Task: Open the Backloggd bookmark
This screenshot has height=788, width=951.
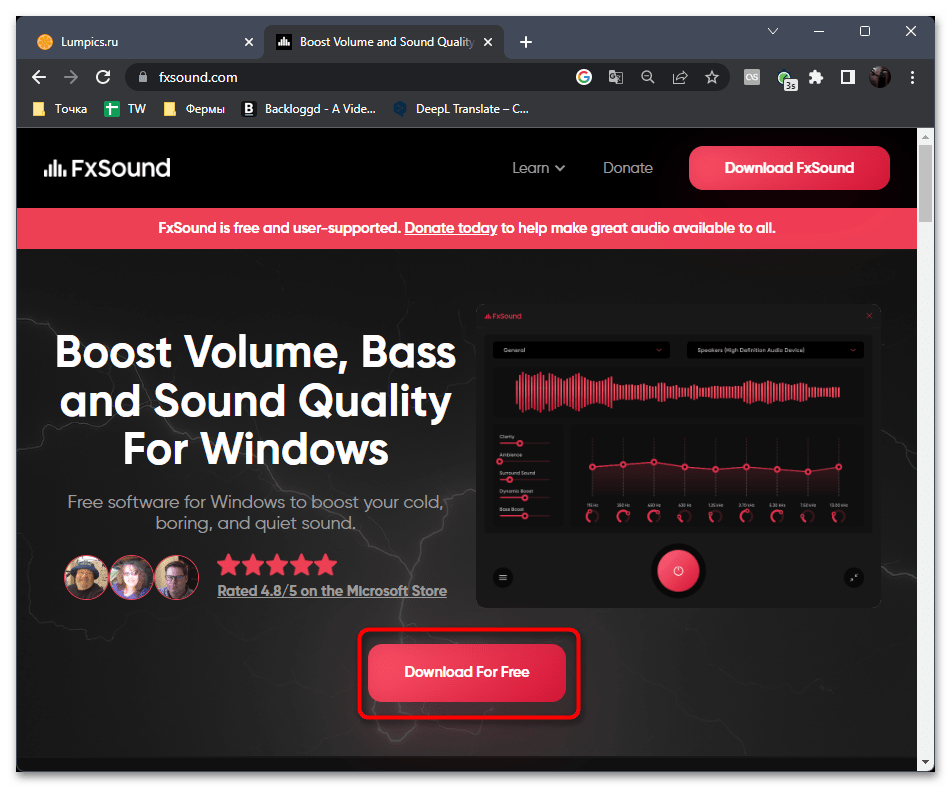Action: [x=309, y=109]
